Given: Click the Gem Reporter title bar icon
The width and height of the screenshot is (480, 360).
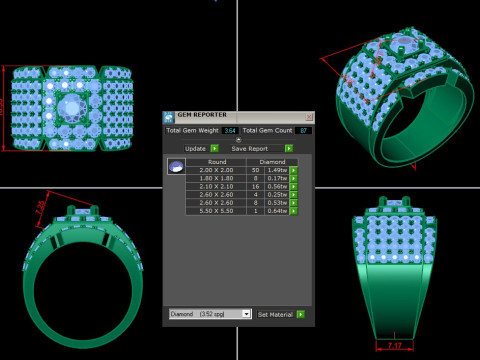Looking at the screenshot, I should pos(169,117).
